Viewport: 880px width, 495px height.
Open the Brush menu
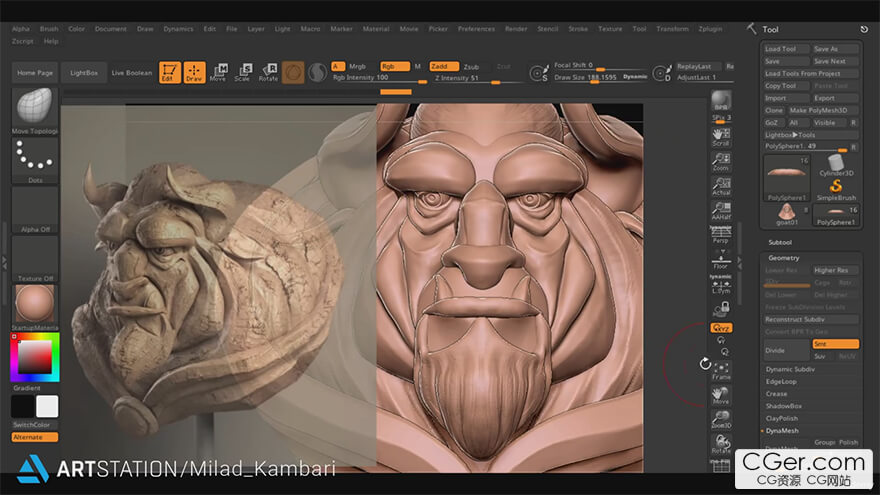(x=49, y=29)
